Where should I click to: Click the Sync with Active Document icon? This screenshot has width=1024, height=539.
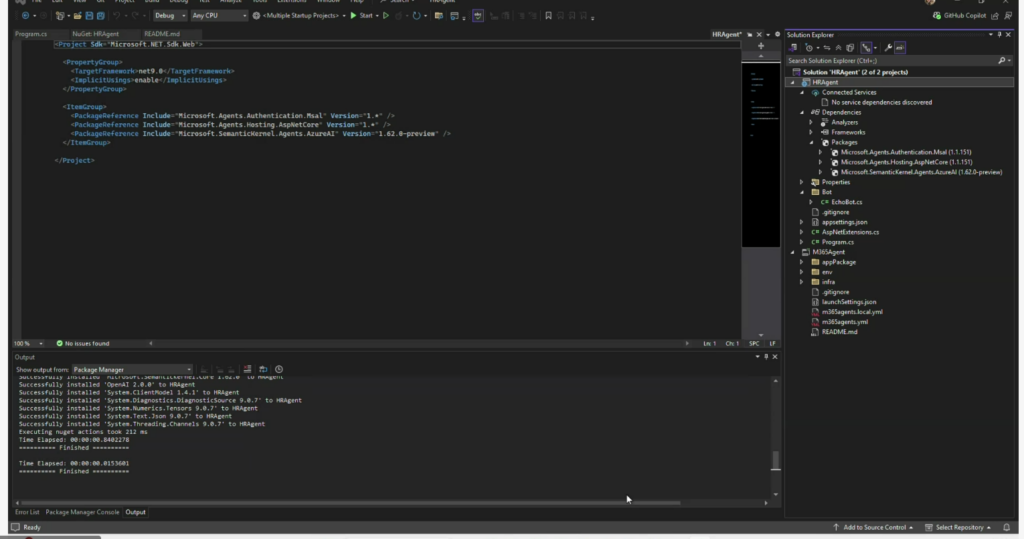coord(827,48)
